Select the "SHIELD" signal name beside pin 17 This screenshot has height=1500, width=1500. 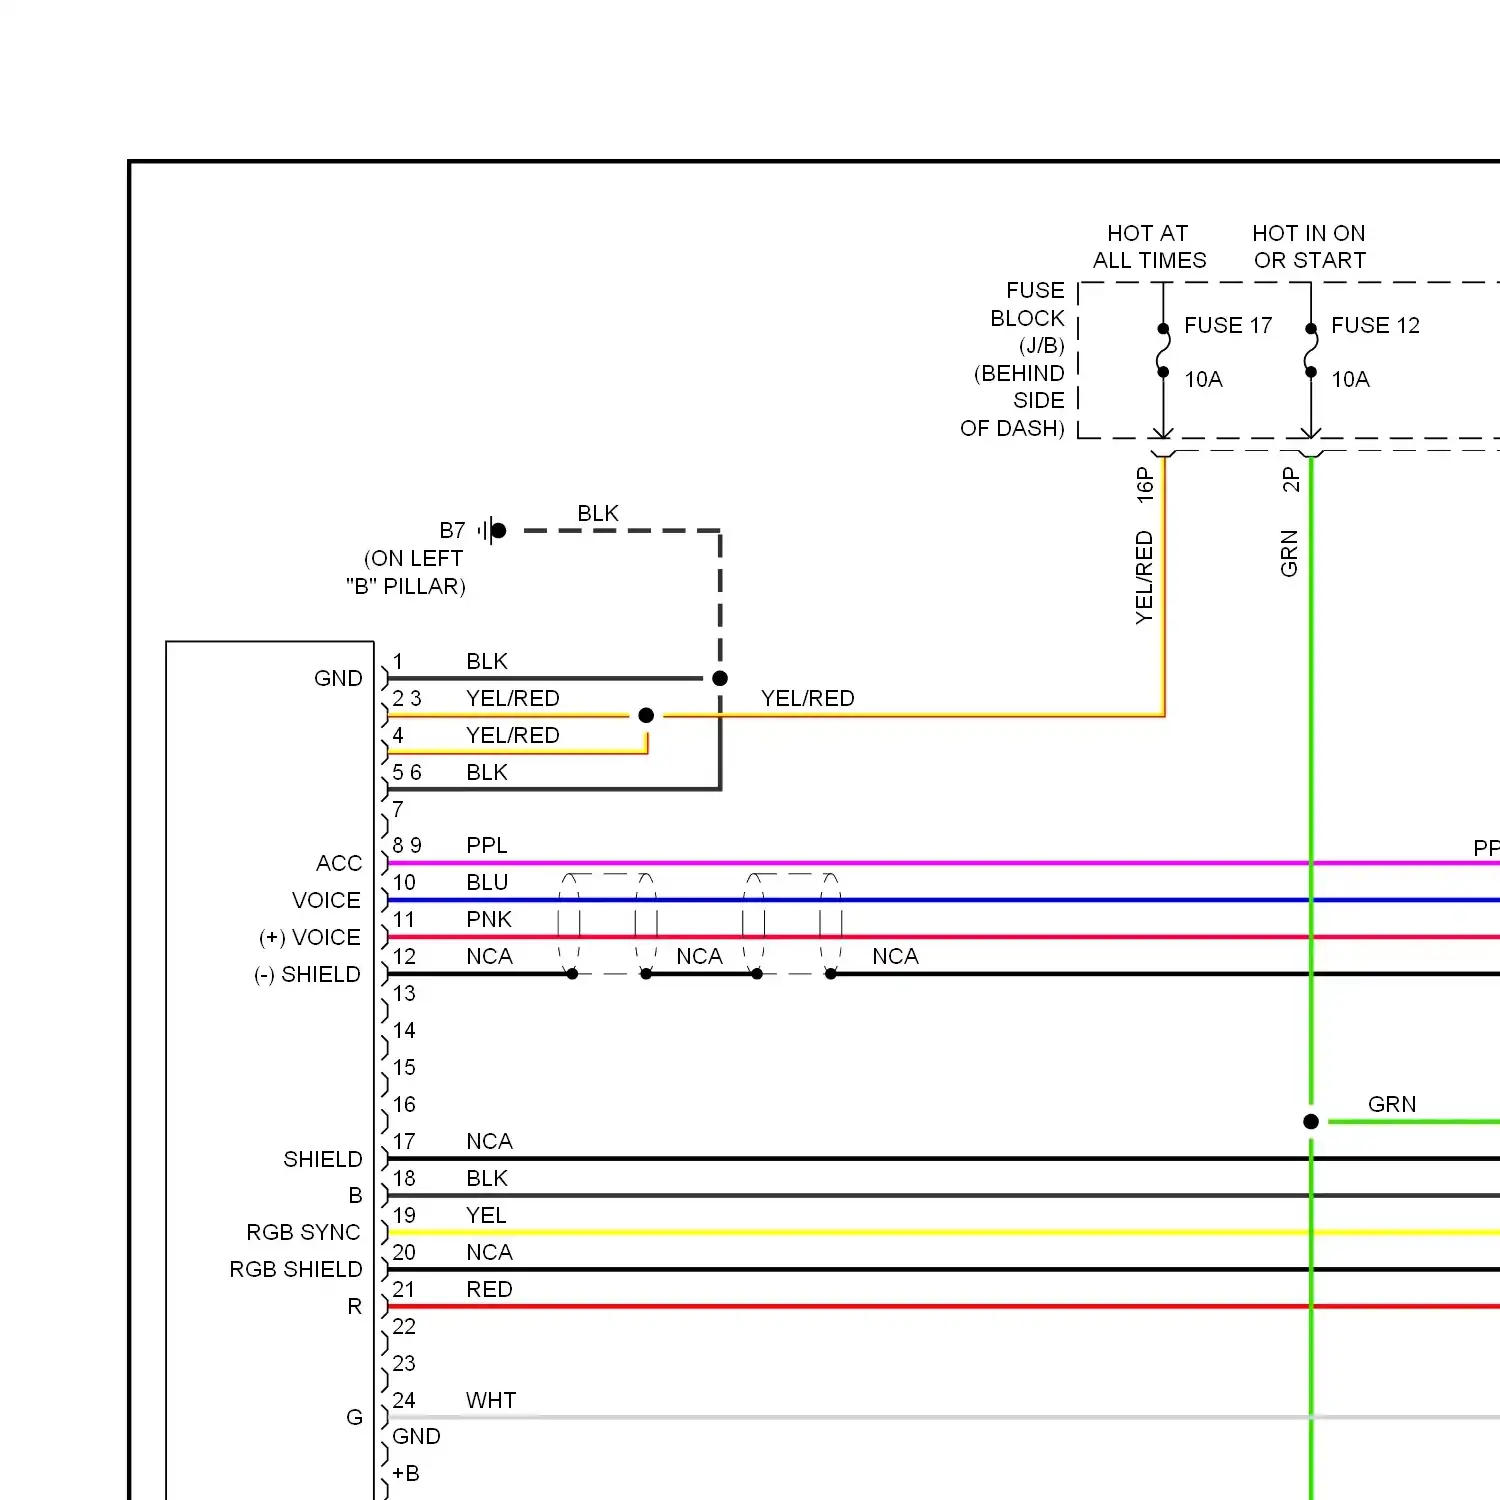pos(323,1159)
